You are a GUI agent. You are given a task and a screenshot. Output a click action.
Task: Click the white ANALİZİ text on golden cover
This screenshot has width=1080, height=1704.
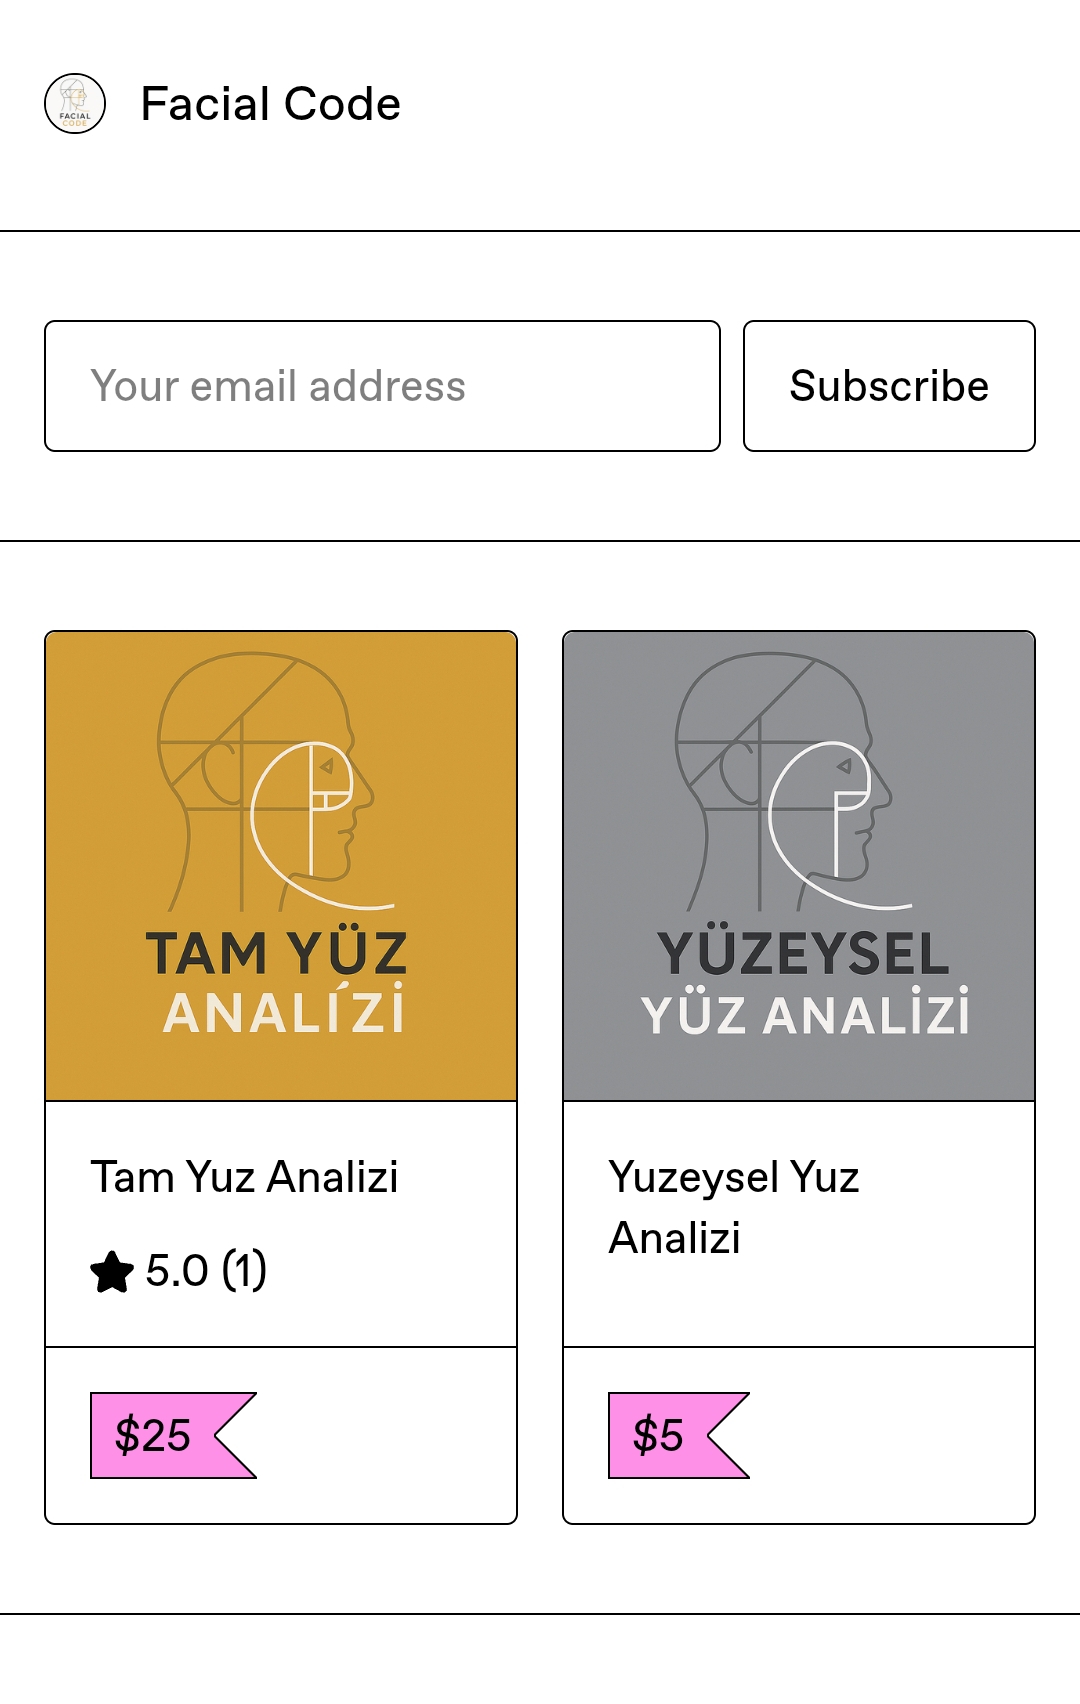tap(284, 1013)
